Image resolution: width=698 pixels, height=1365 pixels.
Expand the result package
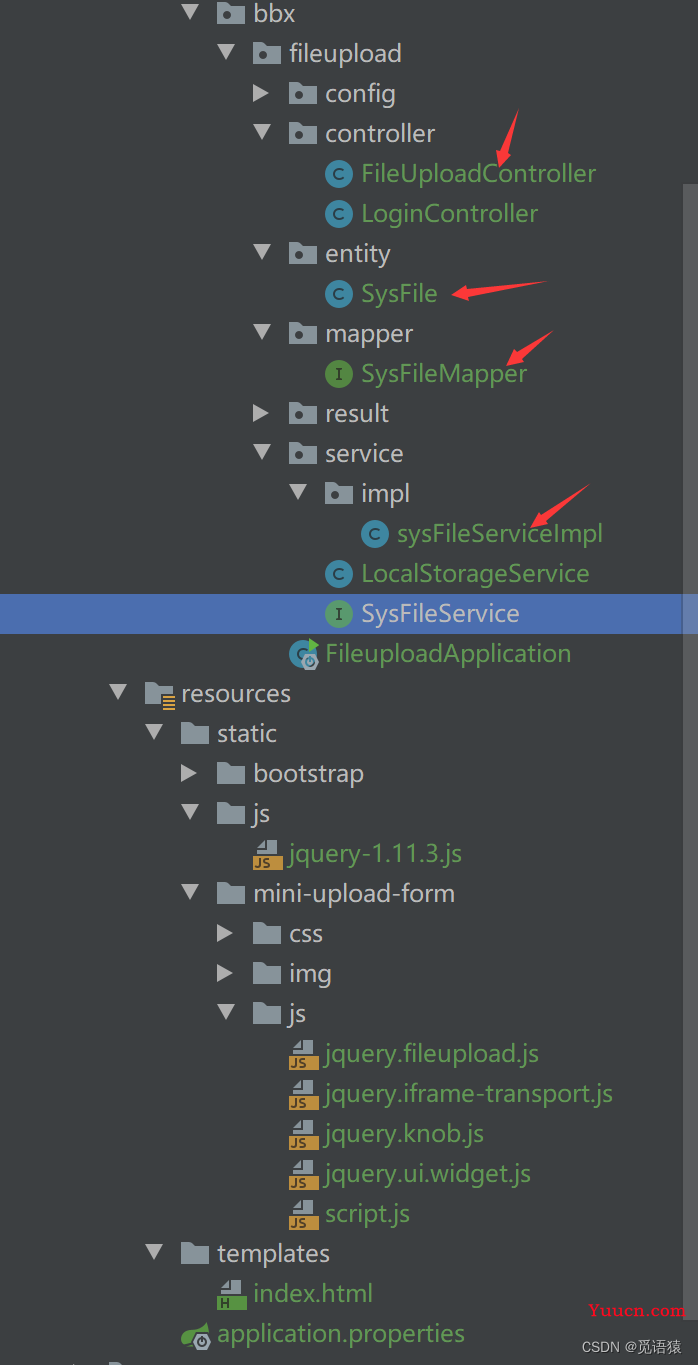[261, 413]
